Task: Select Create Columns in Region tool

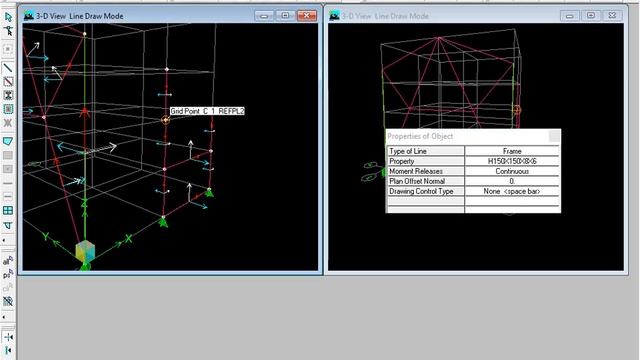Action: coord(8,95)
